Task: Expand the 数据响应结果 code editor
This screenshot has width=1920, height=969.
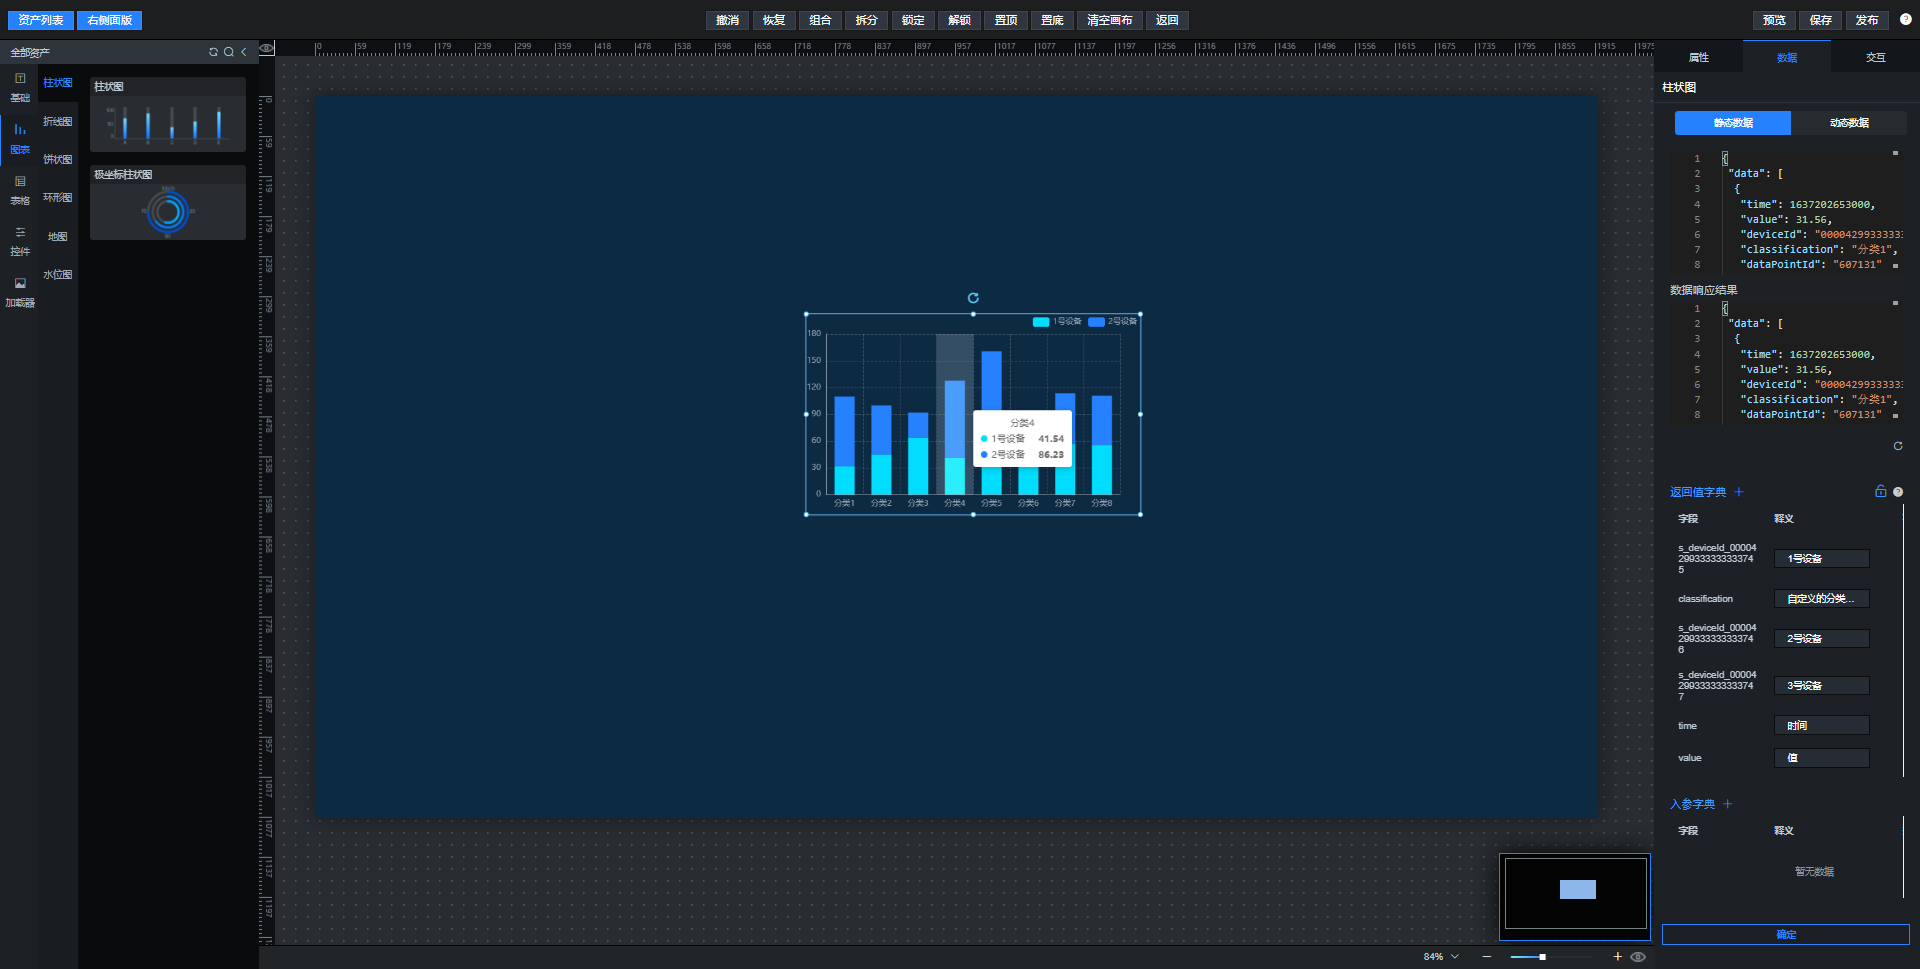Action: [x=1895, y=303]
